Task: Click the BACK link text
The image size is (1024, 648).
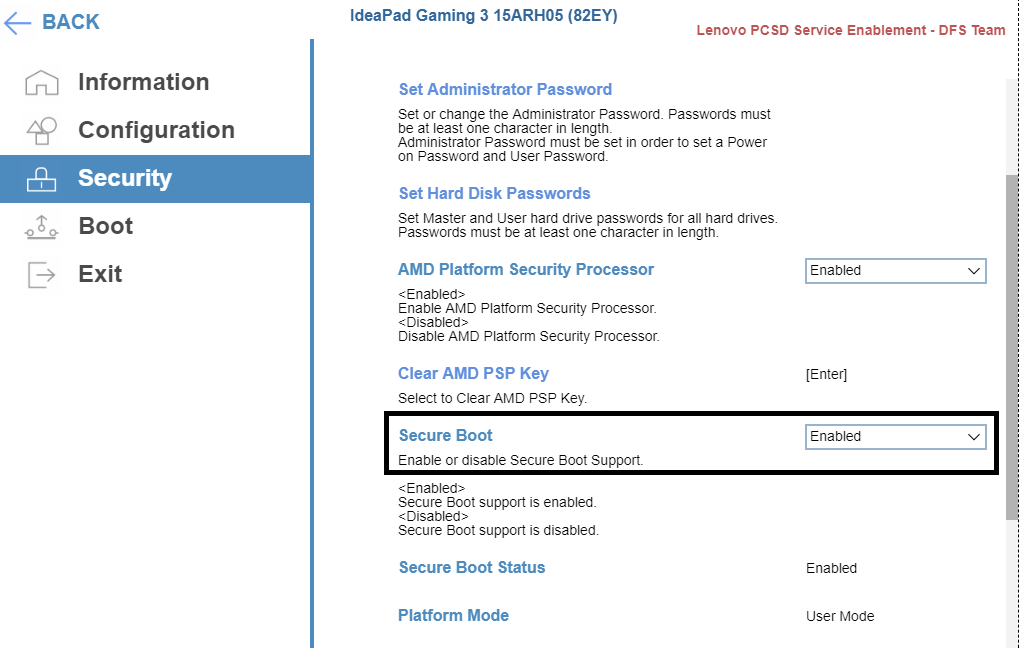Action: (71, 22)
